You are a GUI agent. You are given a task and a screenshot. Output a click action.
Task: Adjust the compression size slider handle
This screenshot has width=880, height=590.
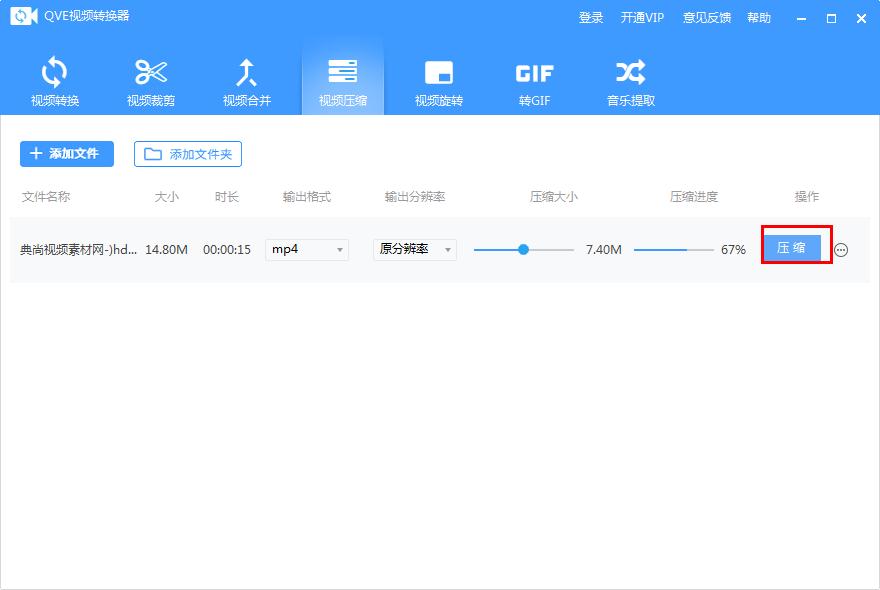click(x=523, y=249)
